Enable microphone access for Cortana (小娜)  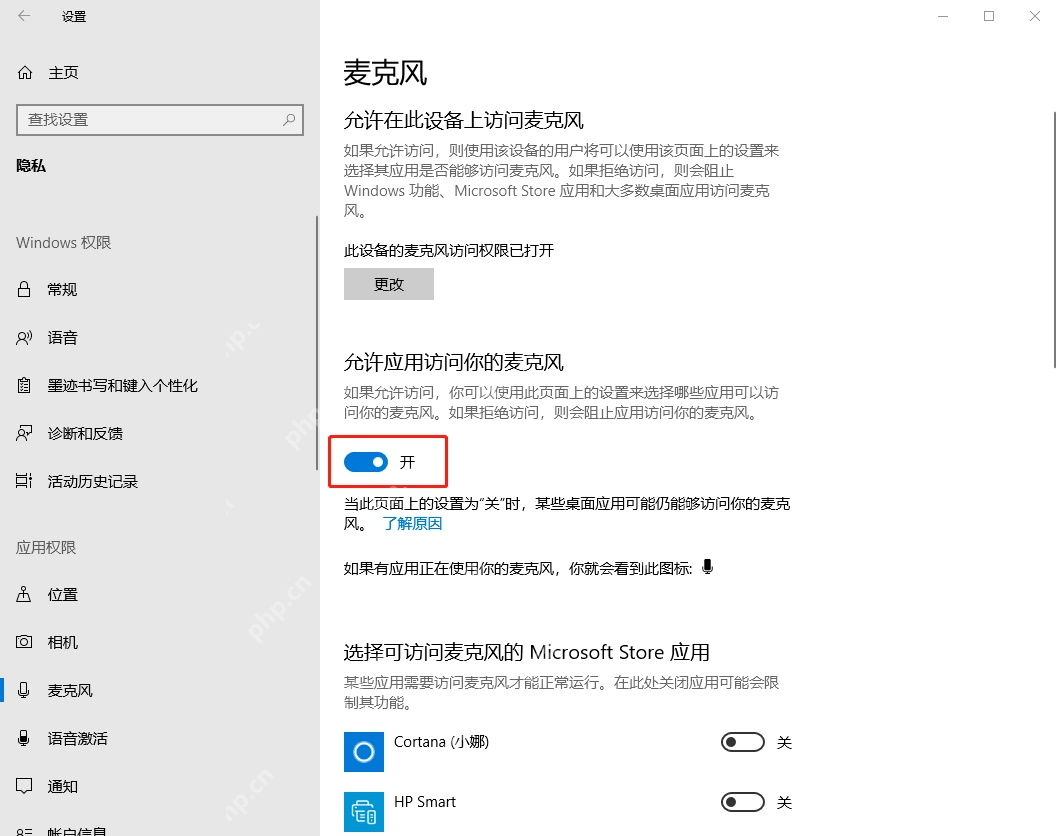(743, 742)
